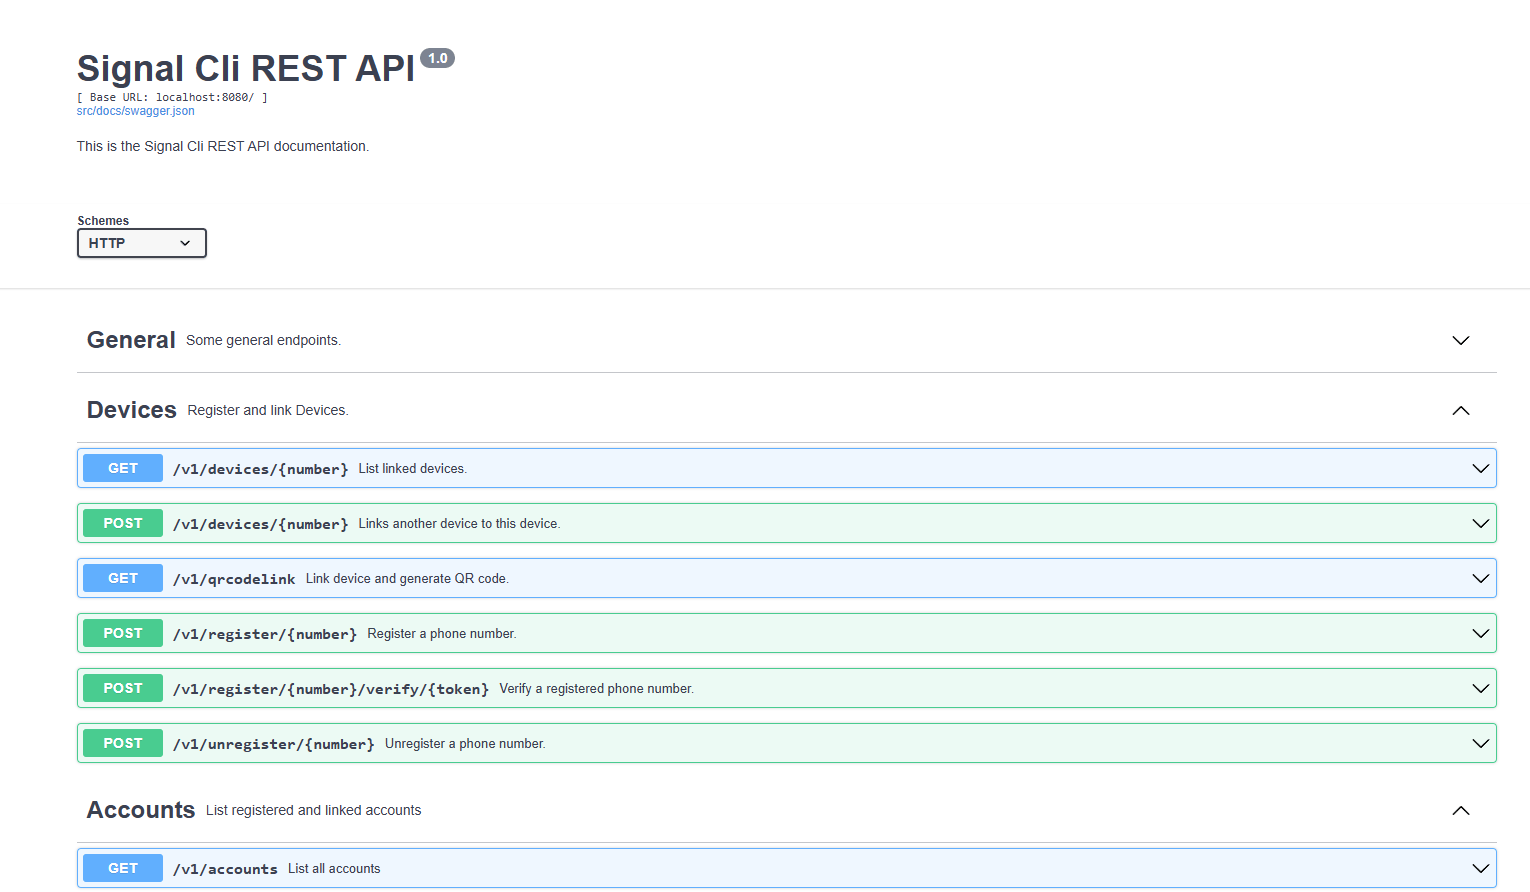Screen dimensions: 1530x892
Task: Click 'List linked devices.' description
Action: 413,468
